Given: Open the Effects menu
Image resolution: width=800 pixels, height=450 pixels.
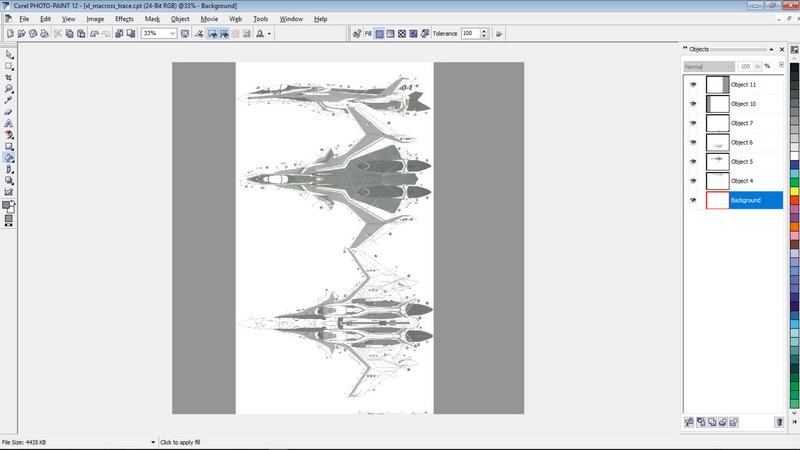Looking at the screenshot, I should coord(124,19).
